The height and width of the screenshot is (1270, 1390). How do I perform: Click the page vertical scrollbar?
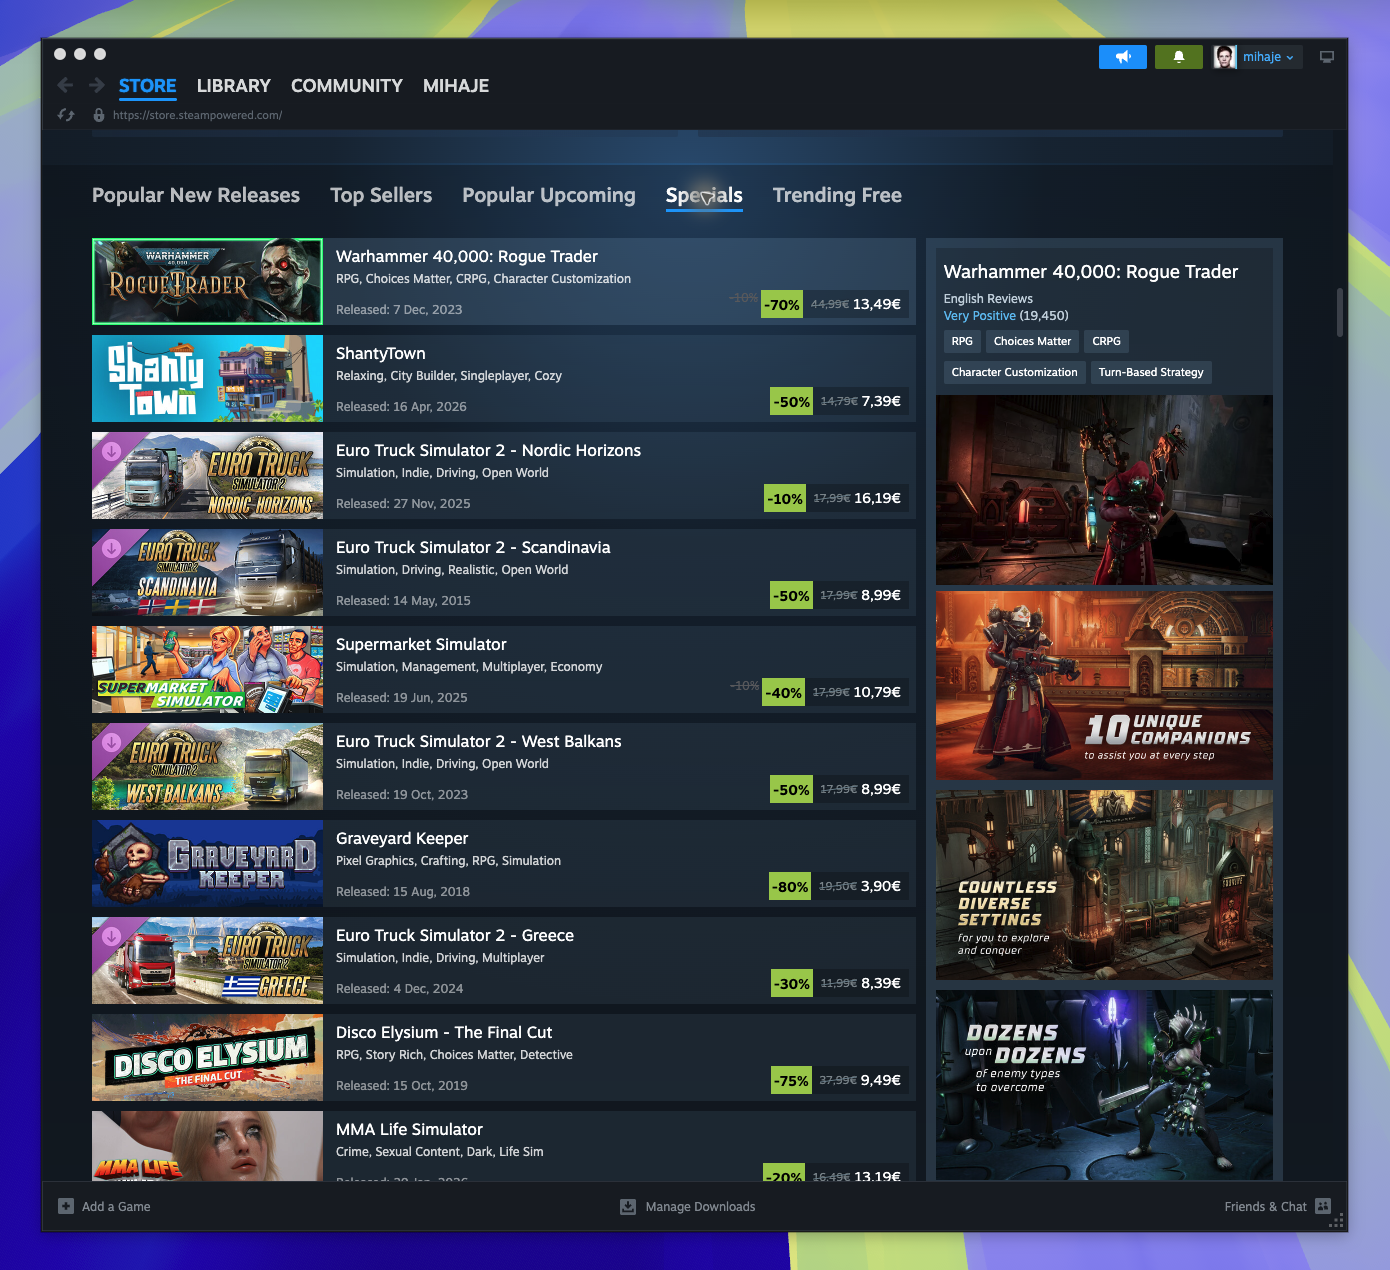(x=1340, y=313)
